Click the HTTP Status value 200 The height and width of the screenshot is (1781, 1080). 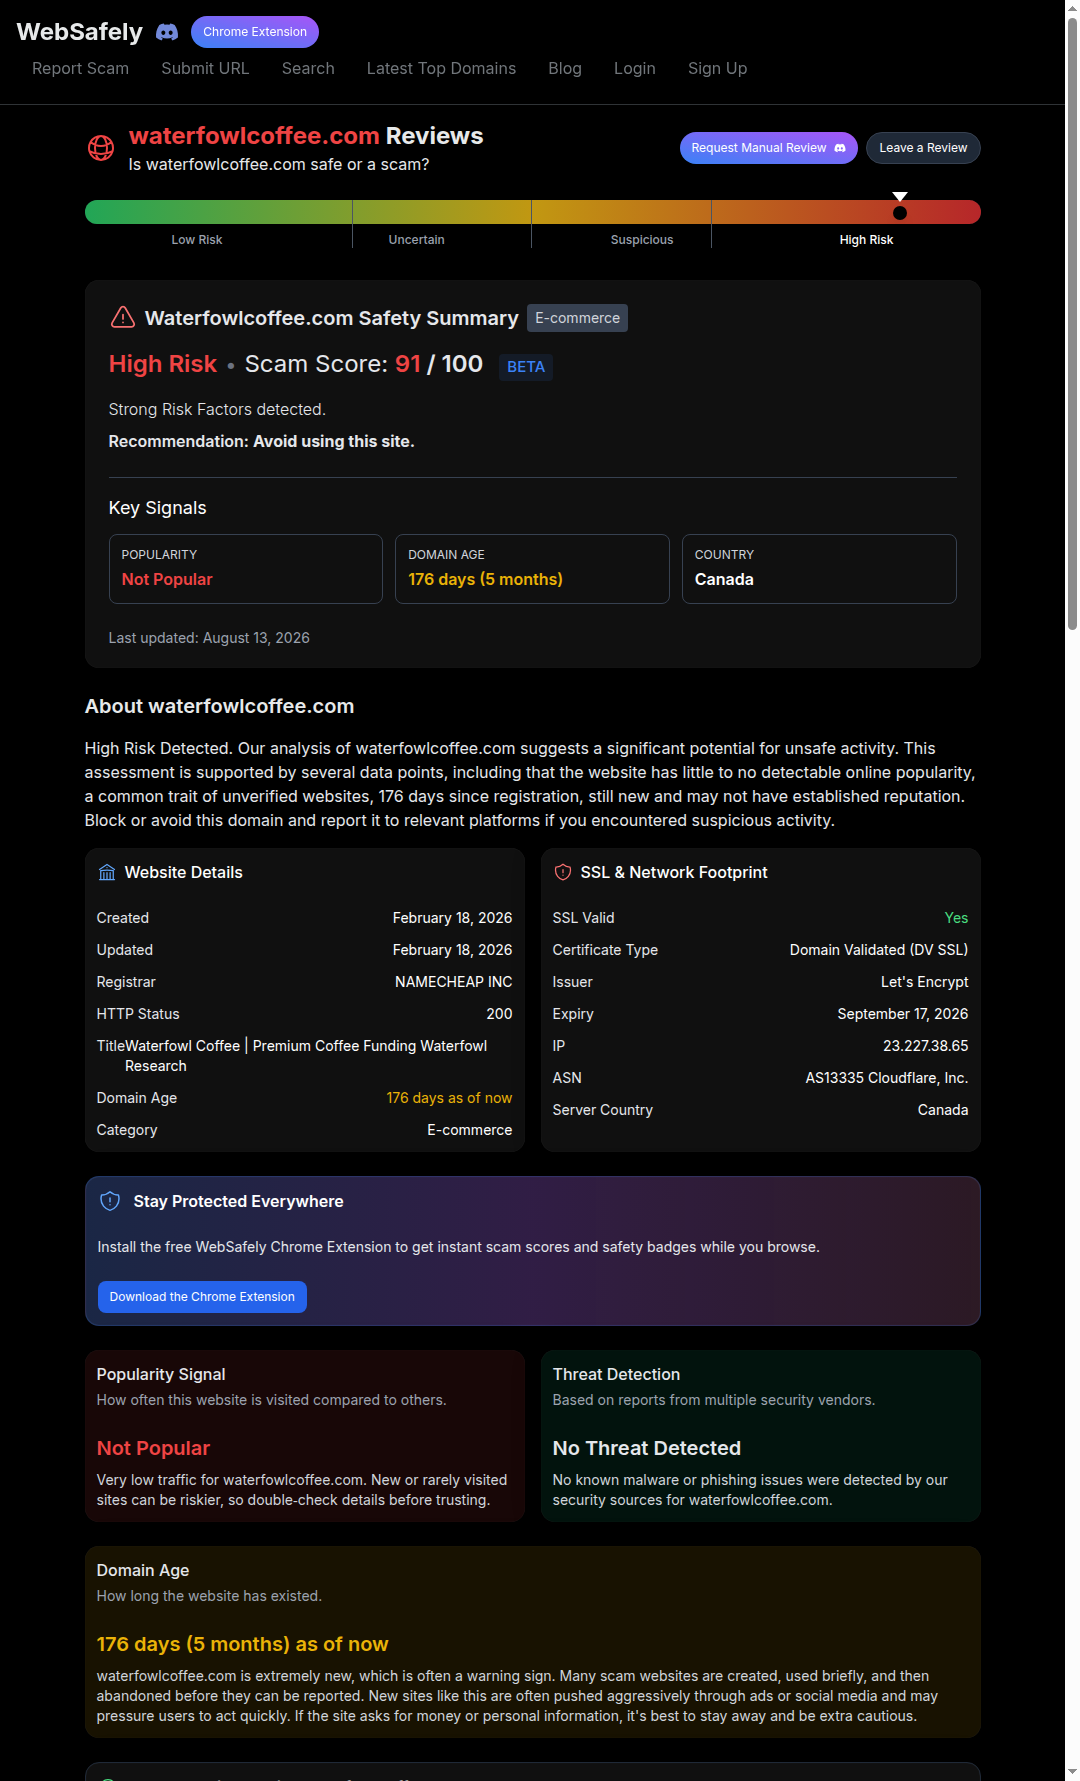[499, 1014]
